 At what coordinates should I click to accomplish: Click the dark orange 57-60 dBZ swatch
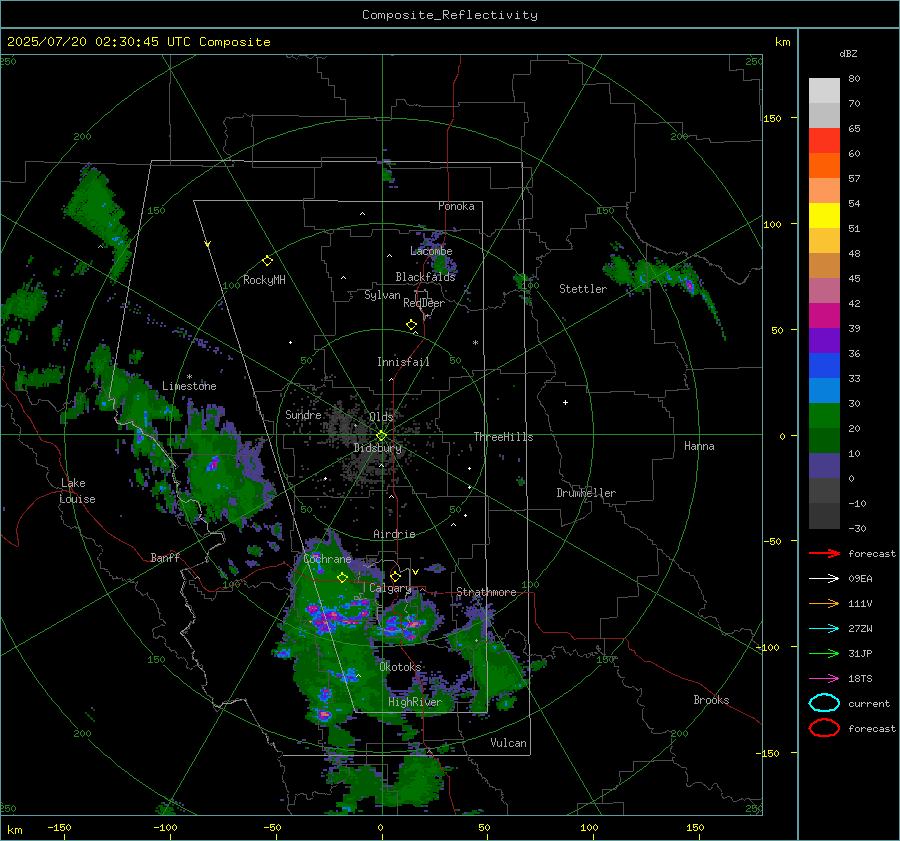point(824,166)
